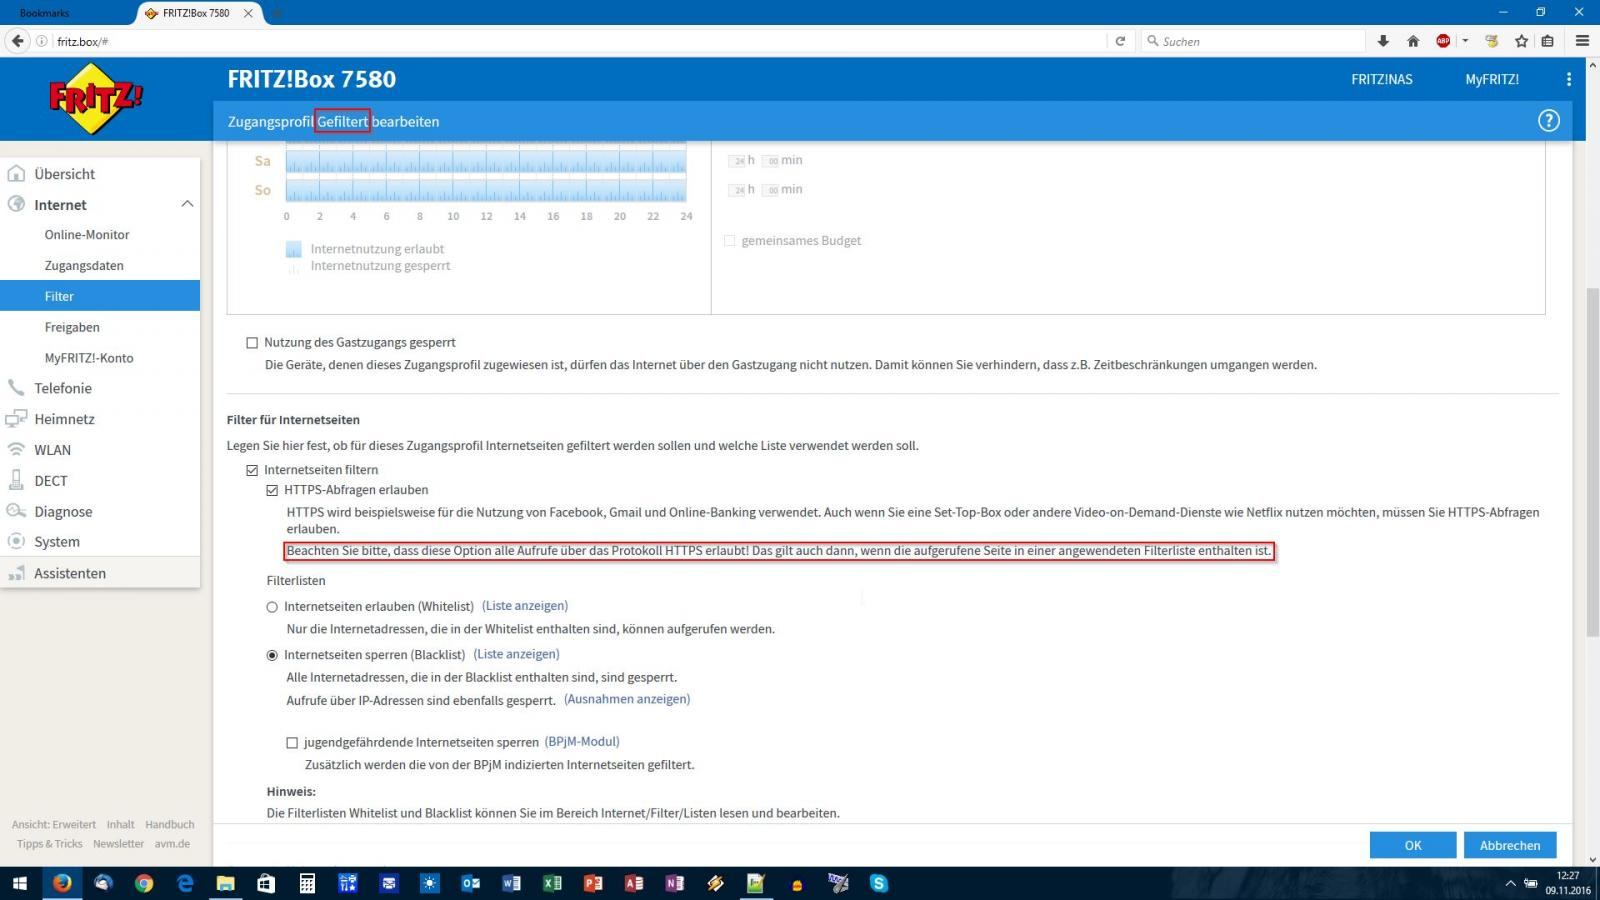Open Skype from the taskbar
The image size is (1600, 900).
(x=879, y=883)
